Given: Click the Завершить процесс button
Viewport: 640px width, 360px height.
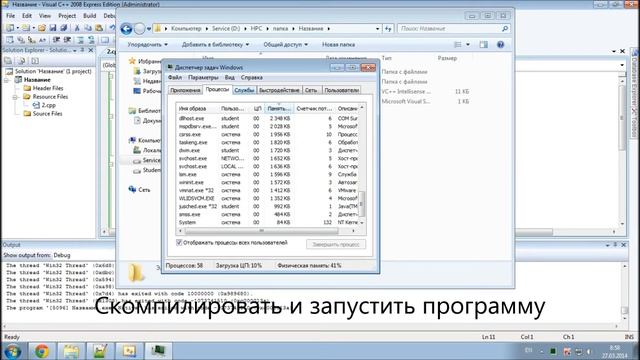Looking at the screenshot, I should [336, 244].
